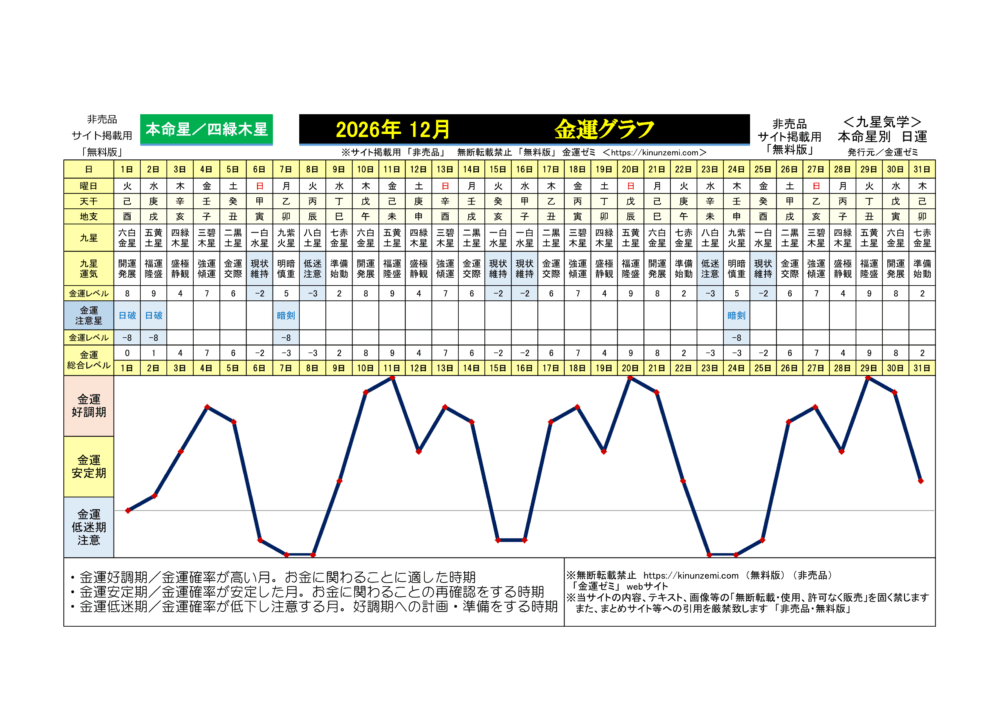Select the 曜日 row header

(88, 186)
